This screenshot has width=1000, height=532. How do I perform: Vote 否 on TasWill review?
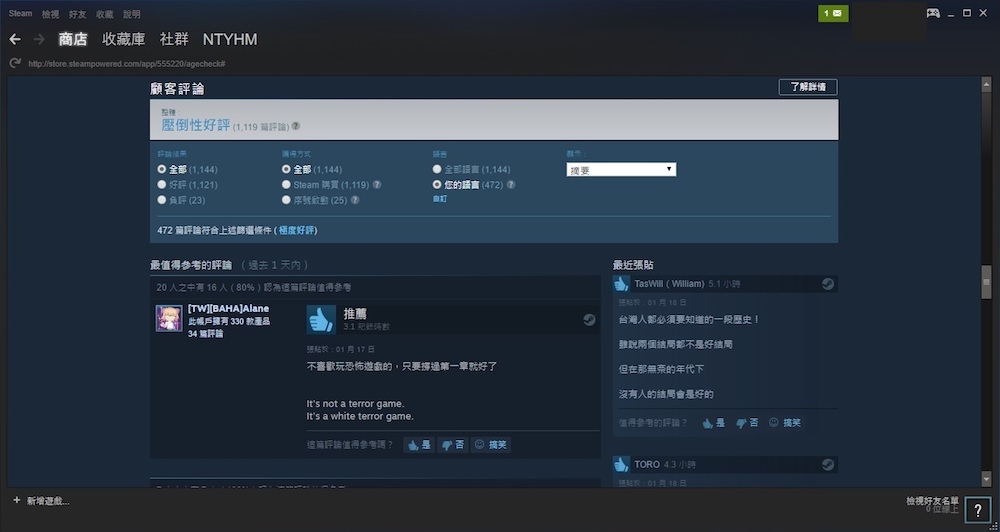tap(747, 423)
